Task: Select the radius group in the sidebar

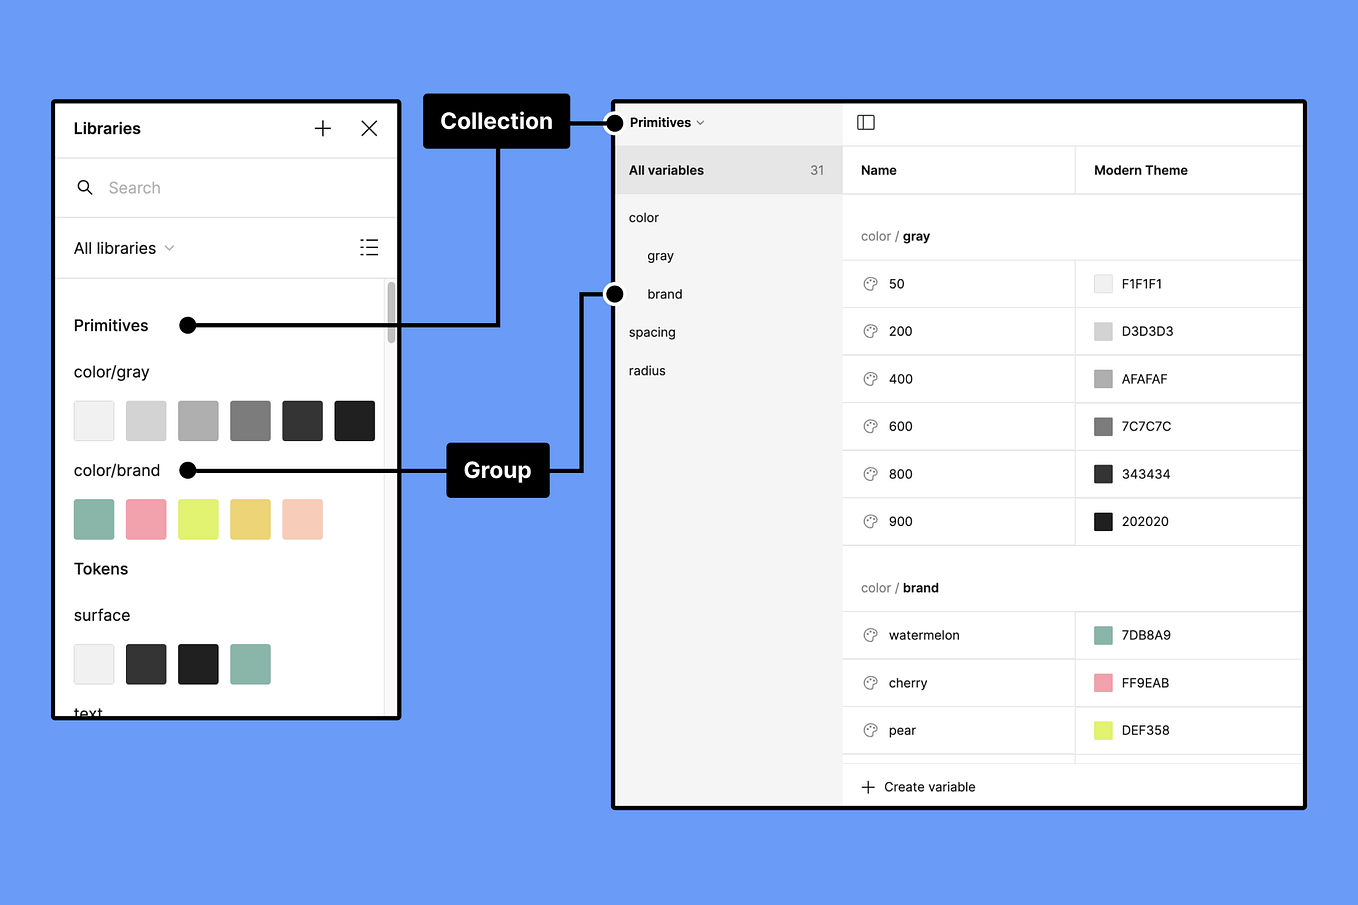Action: coord(647,370)
